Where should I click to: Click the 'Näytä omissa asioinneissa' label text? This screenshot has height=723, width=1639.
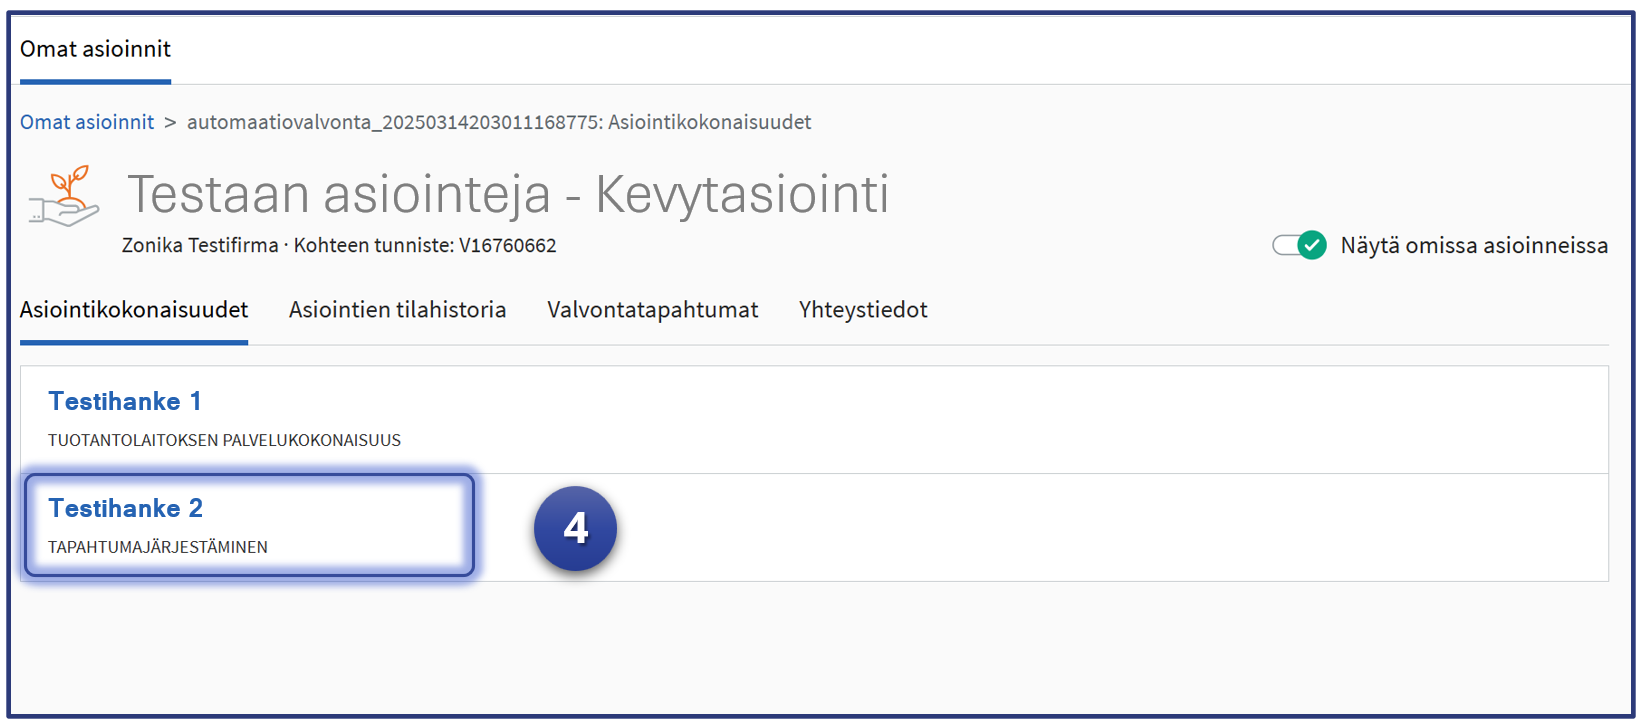coord(1473,245)
